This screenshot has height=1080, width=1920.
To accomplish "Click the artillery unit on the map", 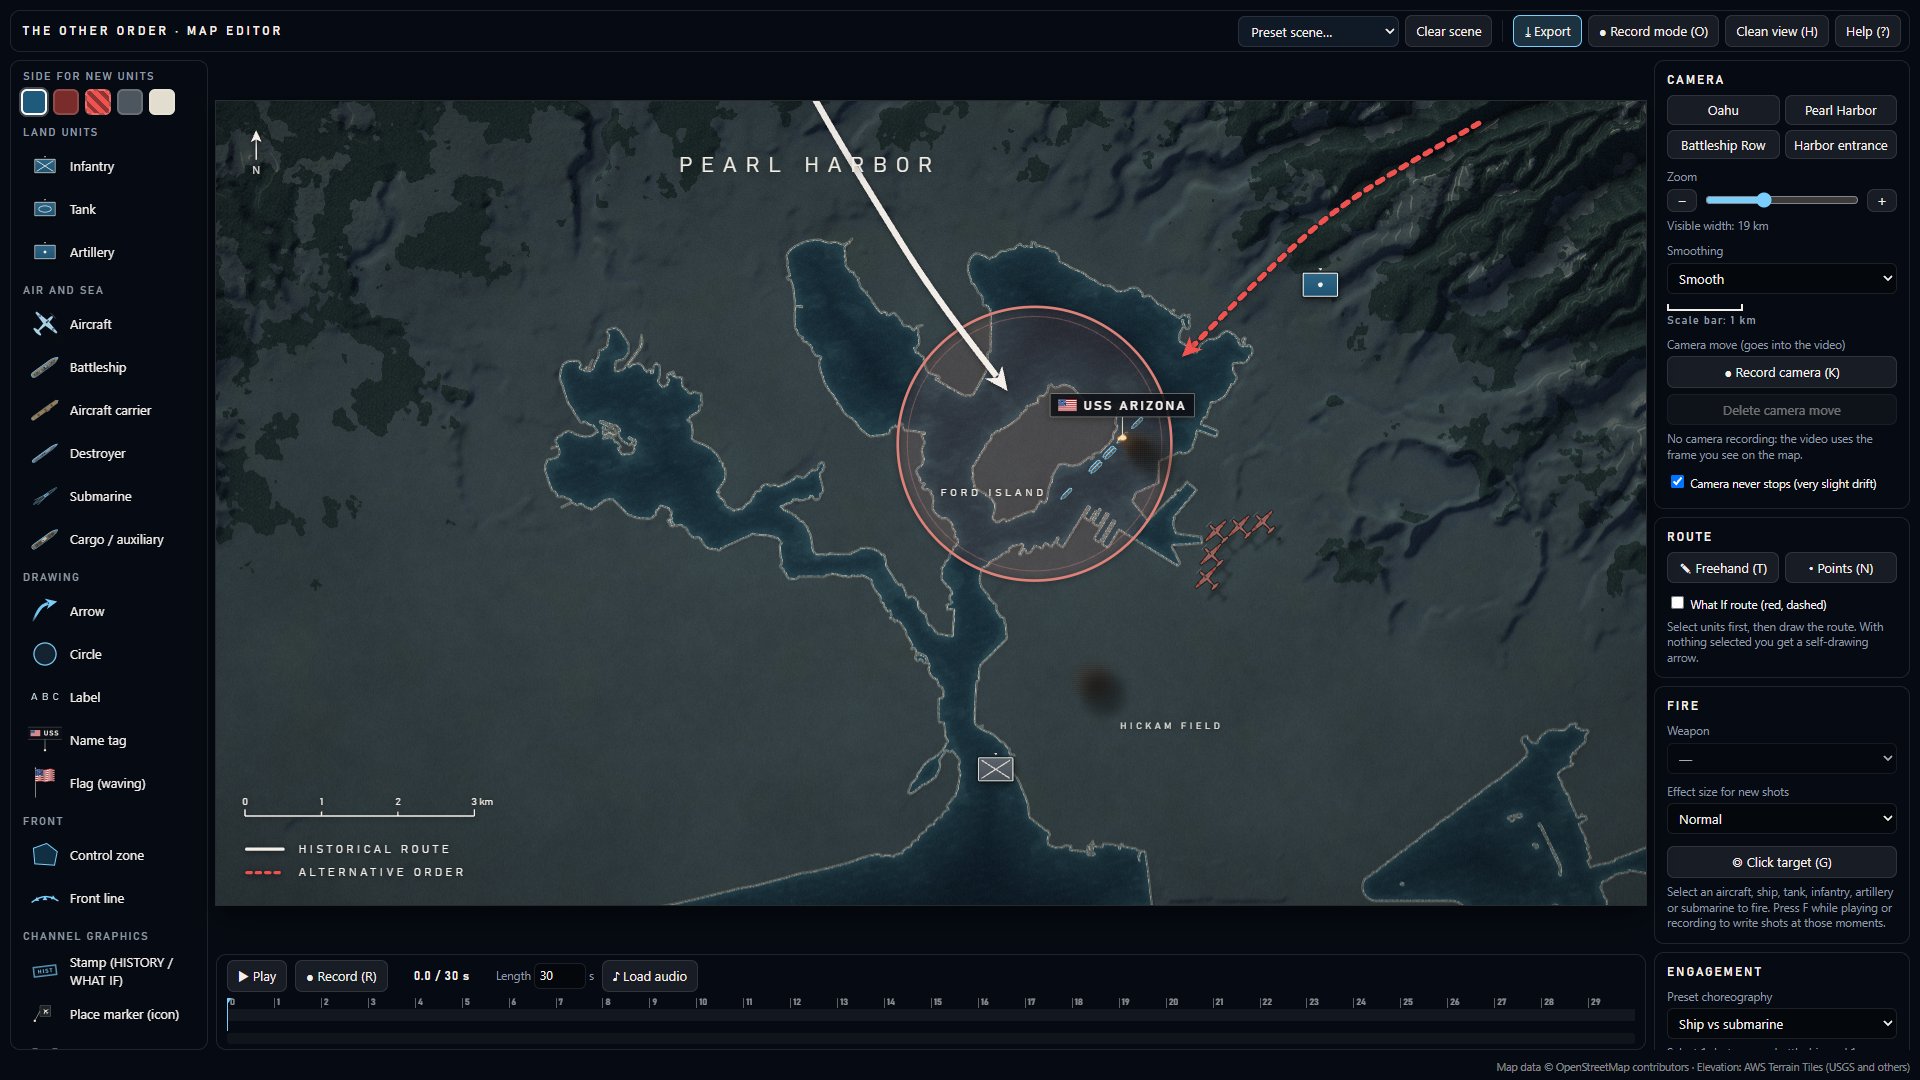I will coord(1320,285).
